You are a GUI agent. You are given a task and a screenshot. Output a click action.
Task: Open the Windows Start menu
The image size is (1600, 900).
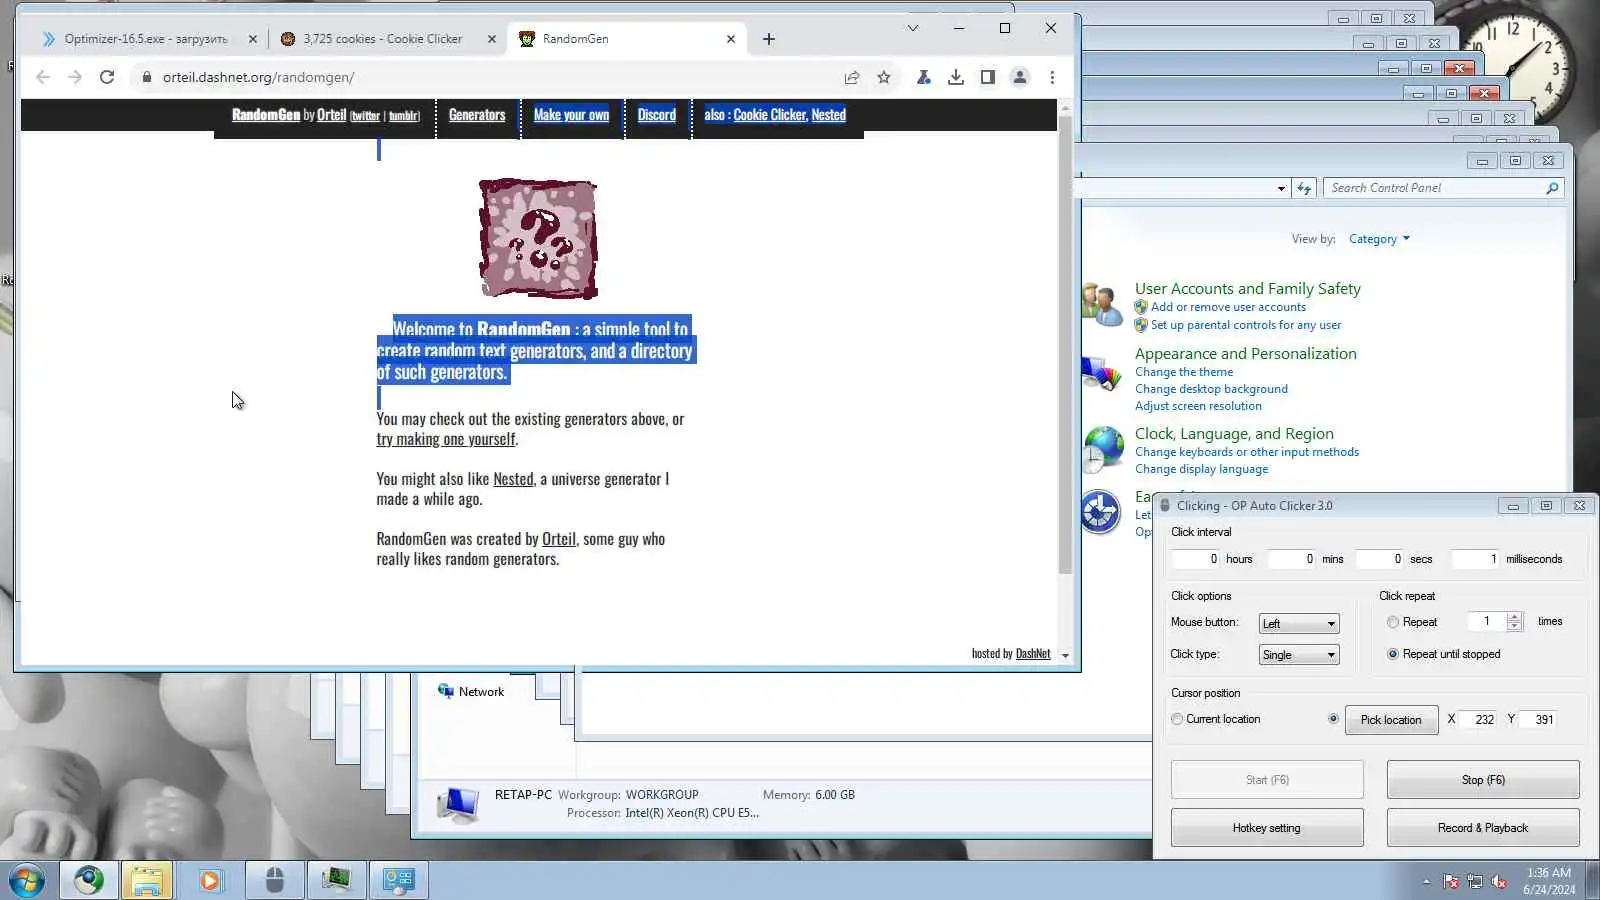tap(26, 880)
